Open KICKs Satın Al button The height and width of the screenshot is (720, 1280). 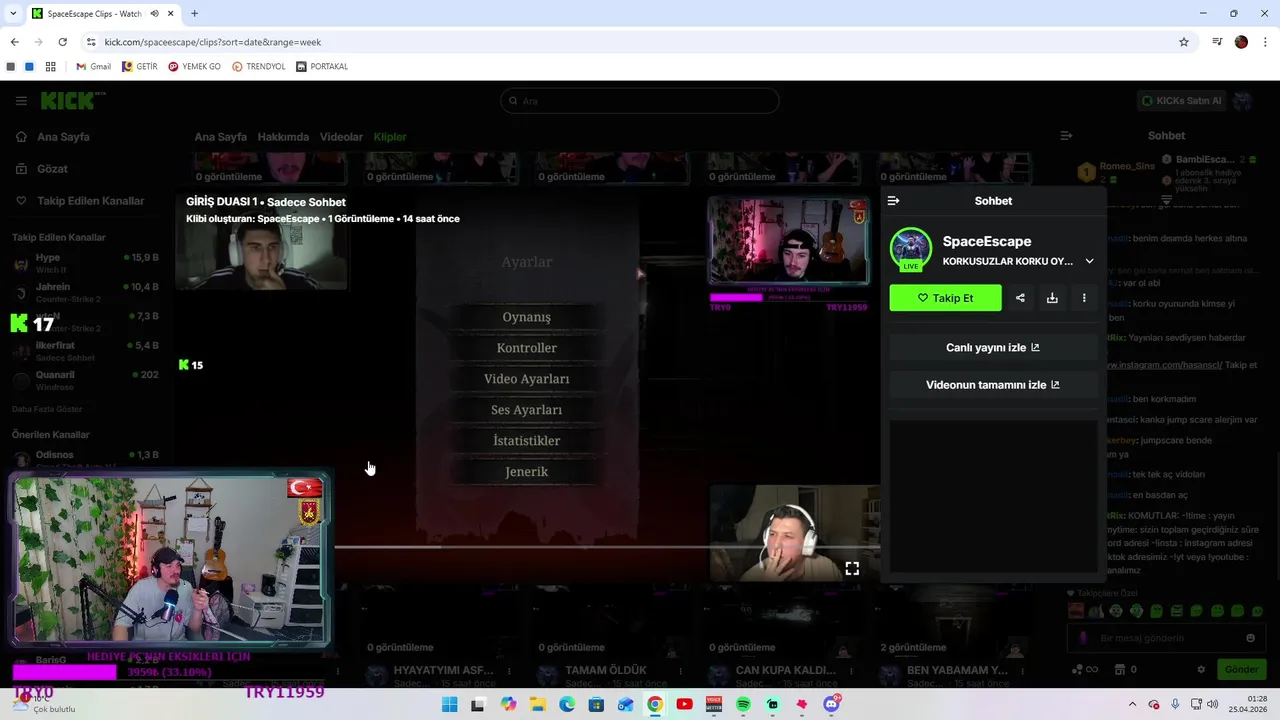1181,101
